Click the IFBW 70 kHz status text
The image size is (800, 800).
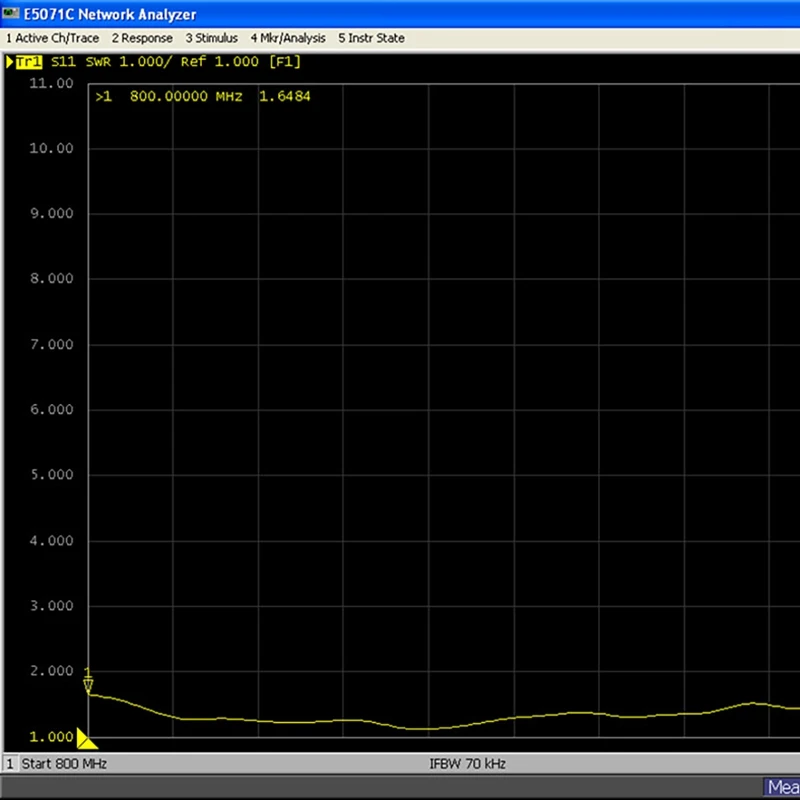pyautogui.click(x=467, y=764)
